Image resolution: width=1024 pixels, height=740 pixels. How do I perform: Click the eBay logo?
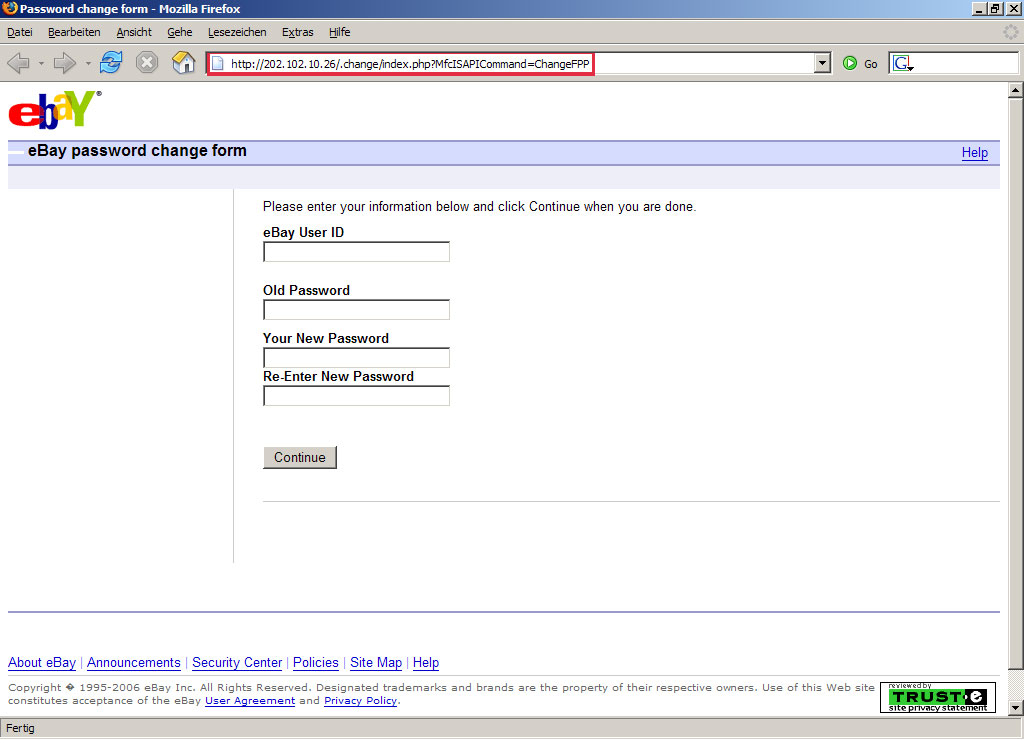[x=55, y=110]
